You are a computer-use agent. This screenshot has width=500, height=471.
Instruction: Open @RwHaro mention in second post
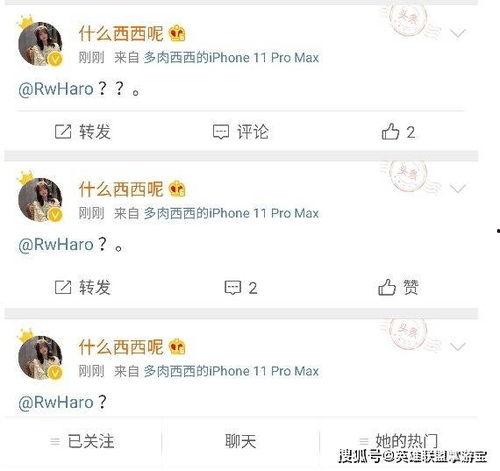56,245
